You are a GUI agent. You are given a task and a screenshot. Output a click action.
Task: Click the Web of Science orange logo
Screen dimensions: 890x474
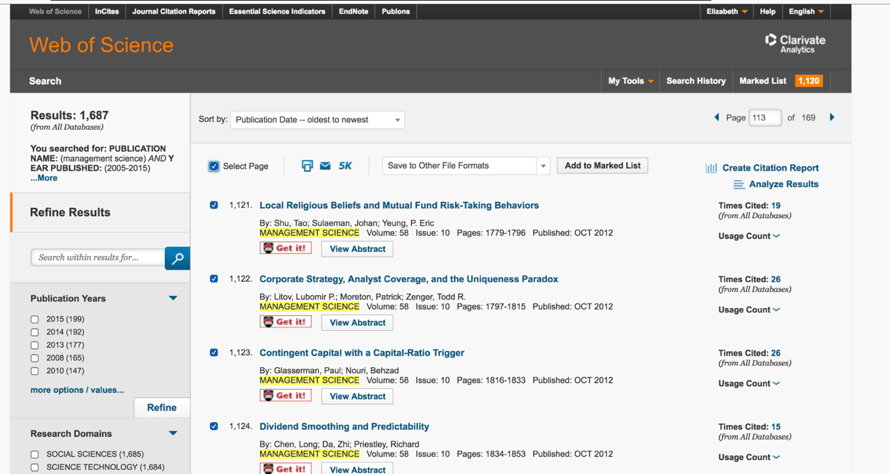coord(101,45)
